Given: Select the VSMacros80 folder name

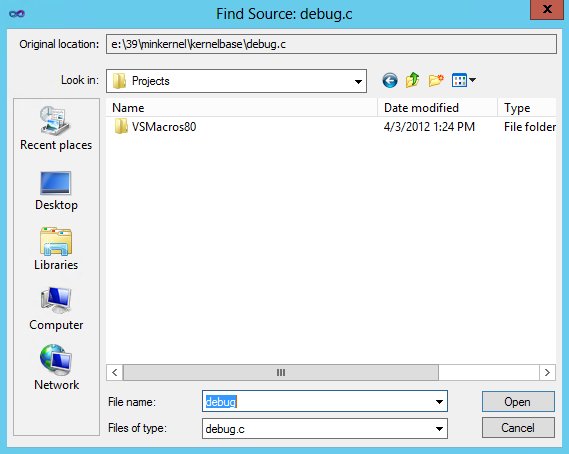Looking at the screenshot, I should click(164, 127).
